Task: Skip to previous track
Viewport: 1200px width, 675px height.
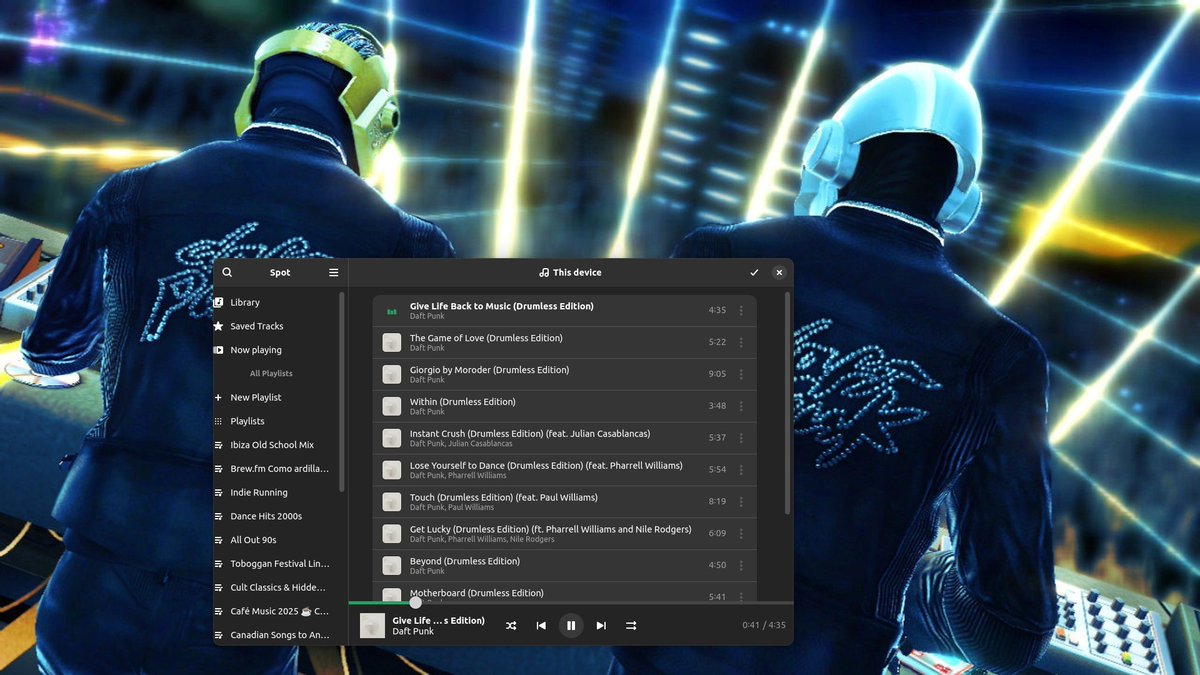Action: point(541,625)
